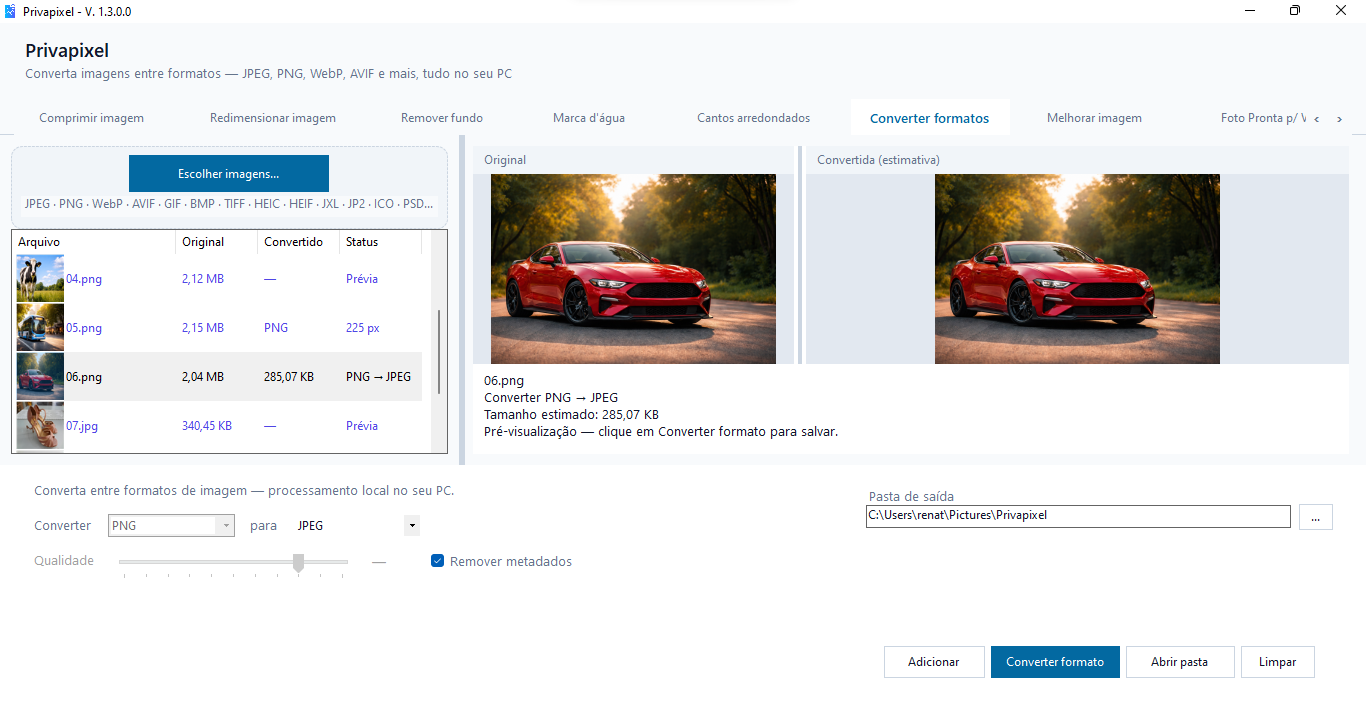Click the PNG converted cell of 05.png
Screen dimensions: 1366x718
coord(276,328)
